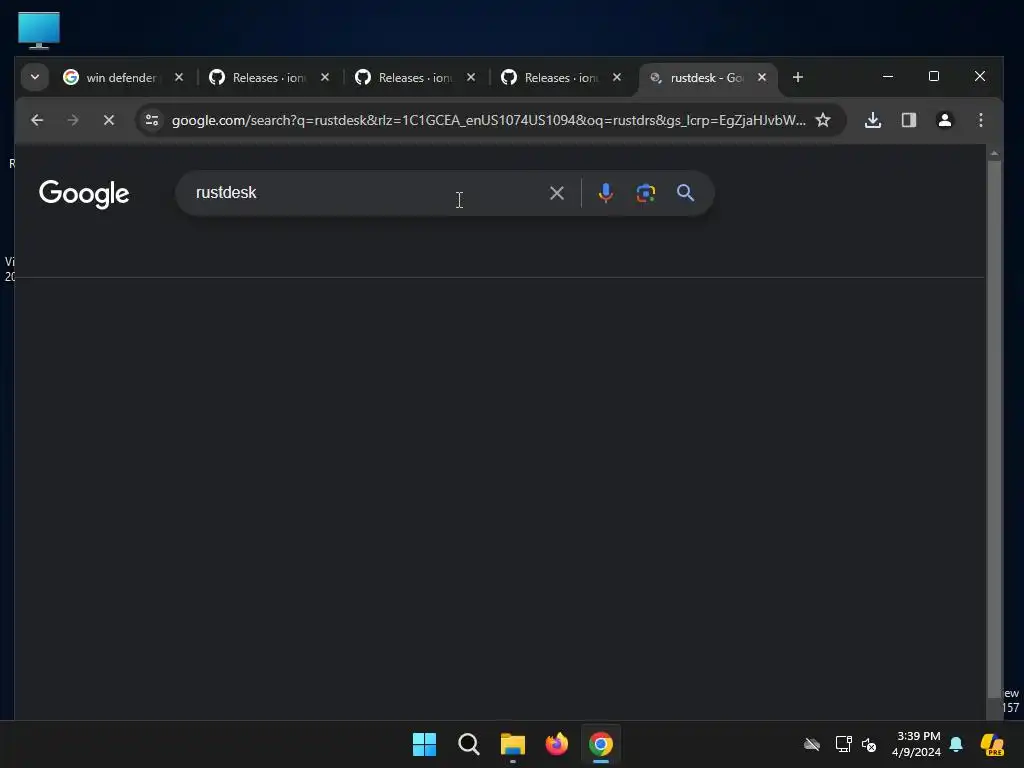This screenshot has width=1024, height=768.
Task: Open a new tab with plus button
Action: coord(797,77)
